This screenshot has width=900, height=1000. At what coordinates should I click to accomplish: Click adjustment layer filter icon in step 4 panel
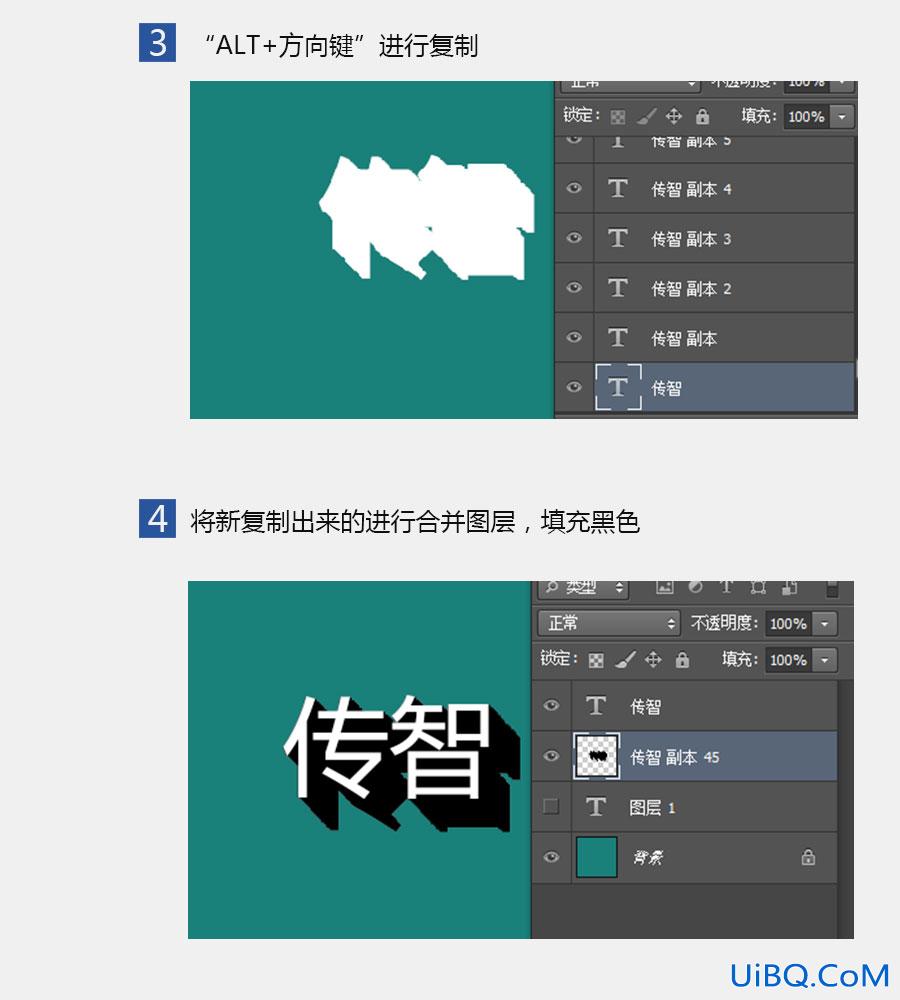[695, 587]
